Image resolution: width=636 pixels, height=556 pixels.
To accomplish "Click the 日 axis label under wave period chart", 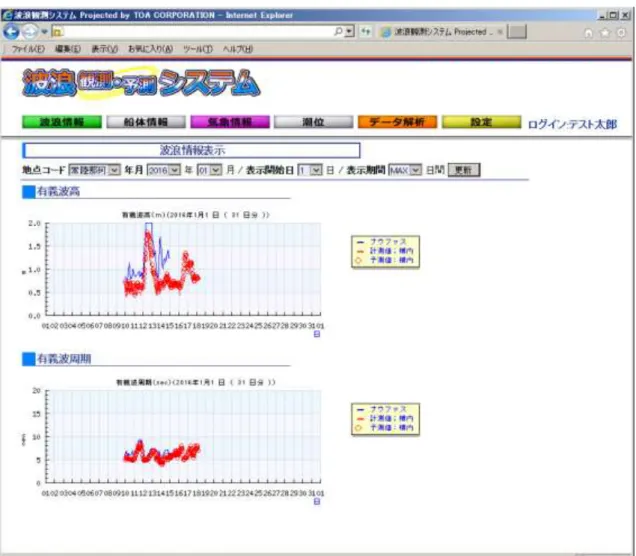I will tap(317, 502).
